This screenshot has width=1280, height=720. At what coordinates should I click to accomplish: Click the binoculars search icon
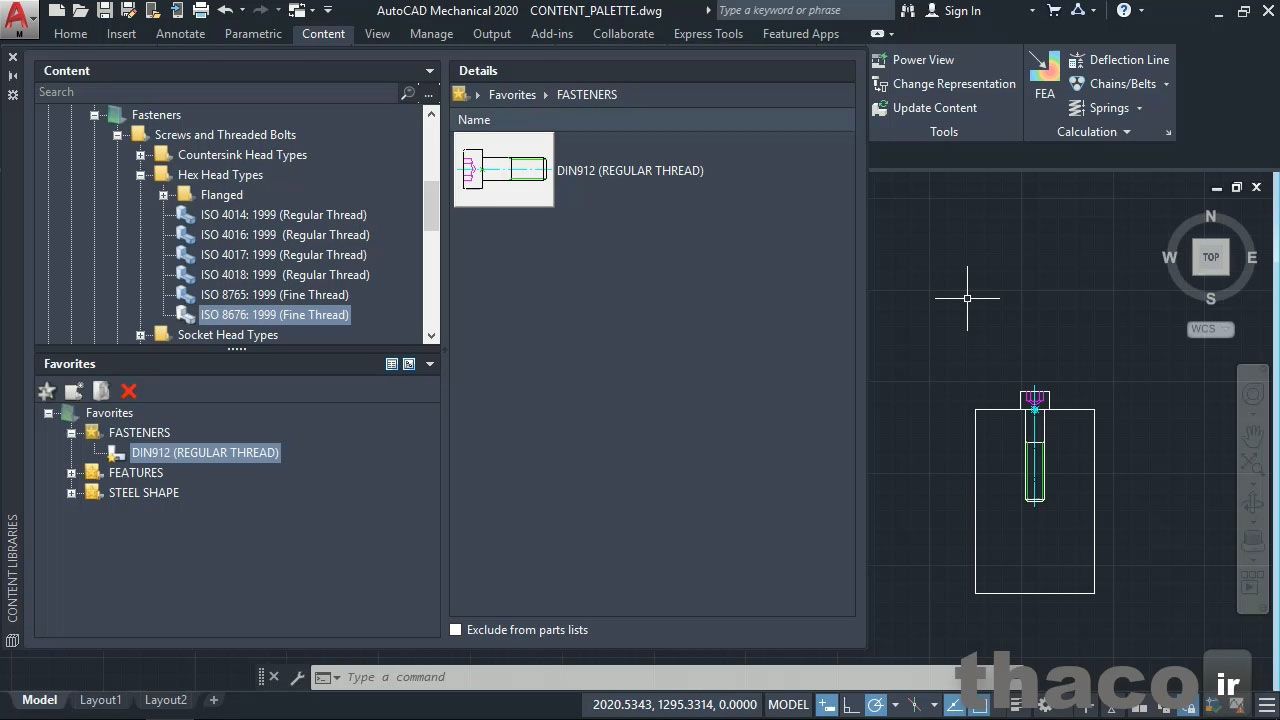tap(908, 11)
